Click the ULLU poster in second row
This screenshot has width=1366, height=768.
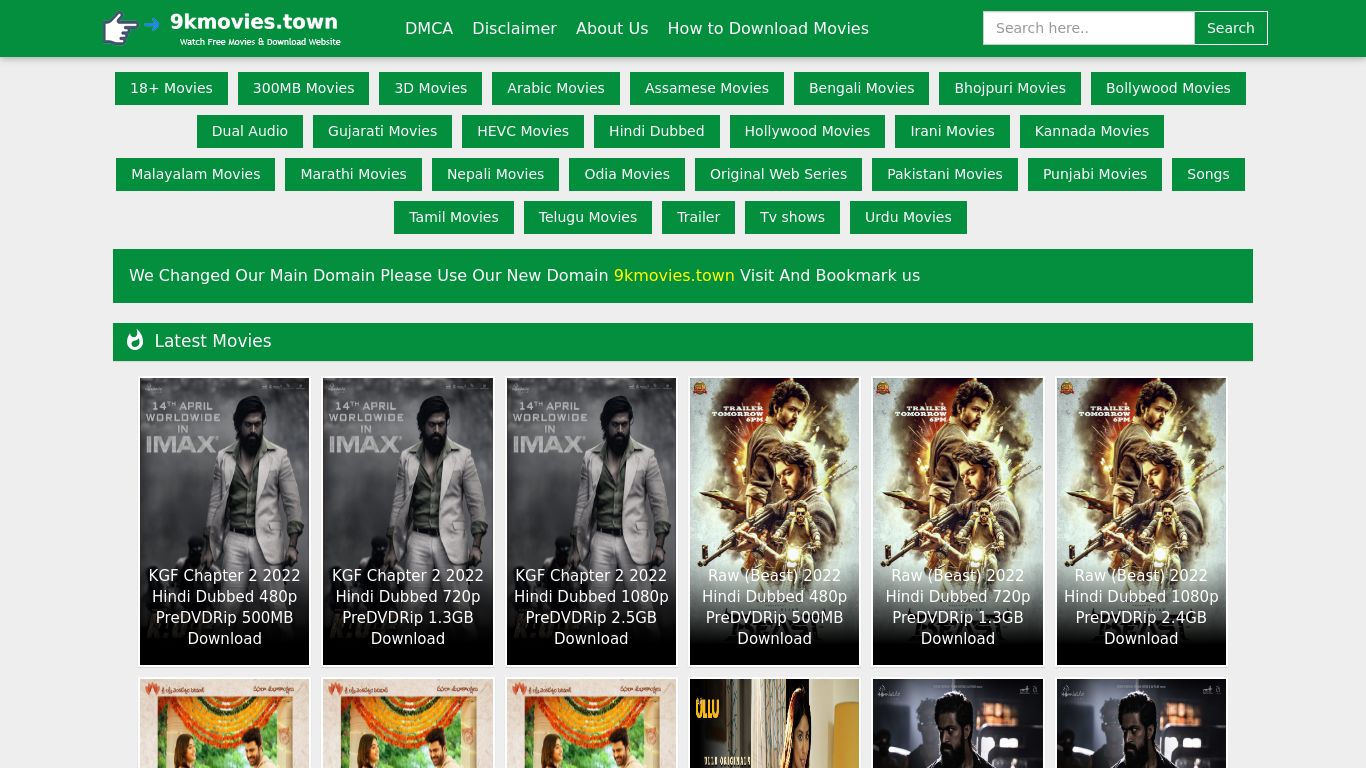point(774,724)
